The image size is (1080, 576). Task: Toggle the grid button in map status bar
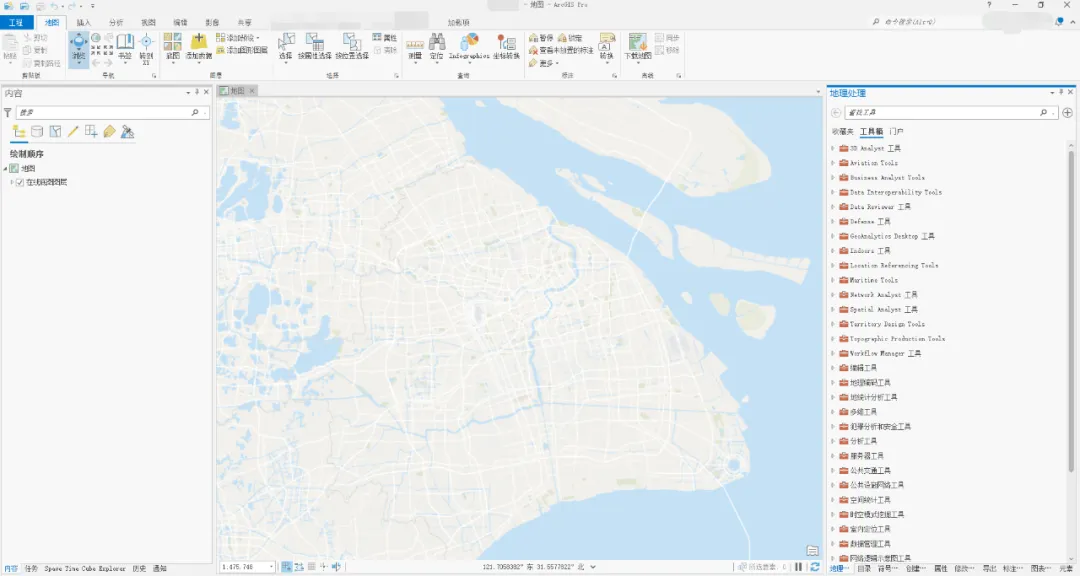(311, 567)
